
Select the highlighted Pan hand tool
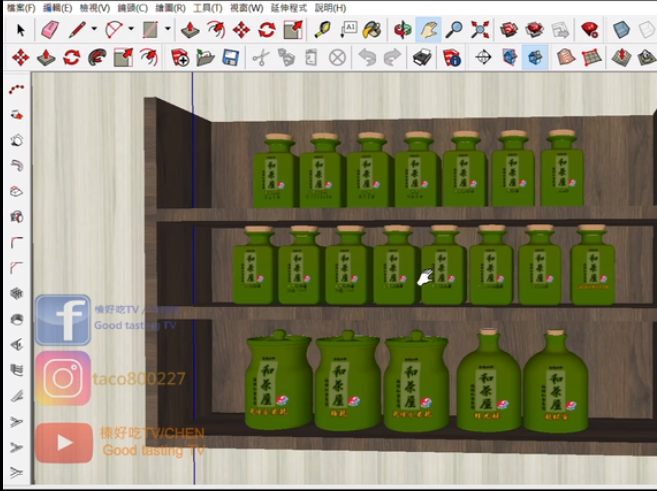(428, 30)
